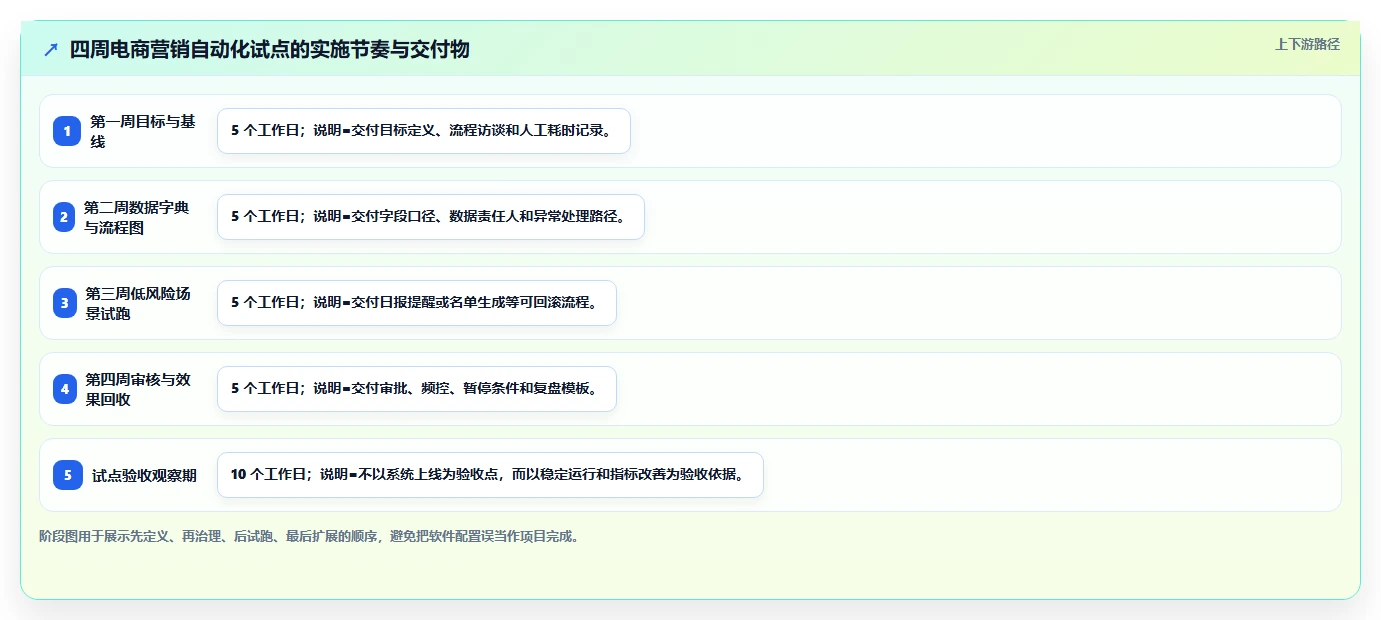1381x620 pixels.
Task: Select the 第四周审核与效果回收 stage label
Action: tap(140, 389)
